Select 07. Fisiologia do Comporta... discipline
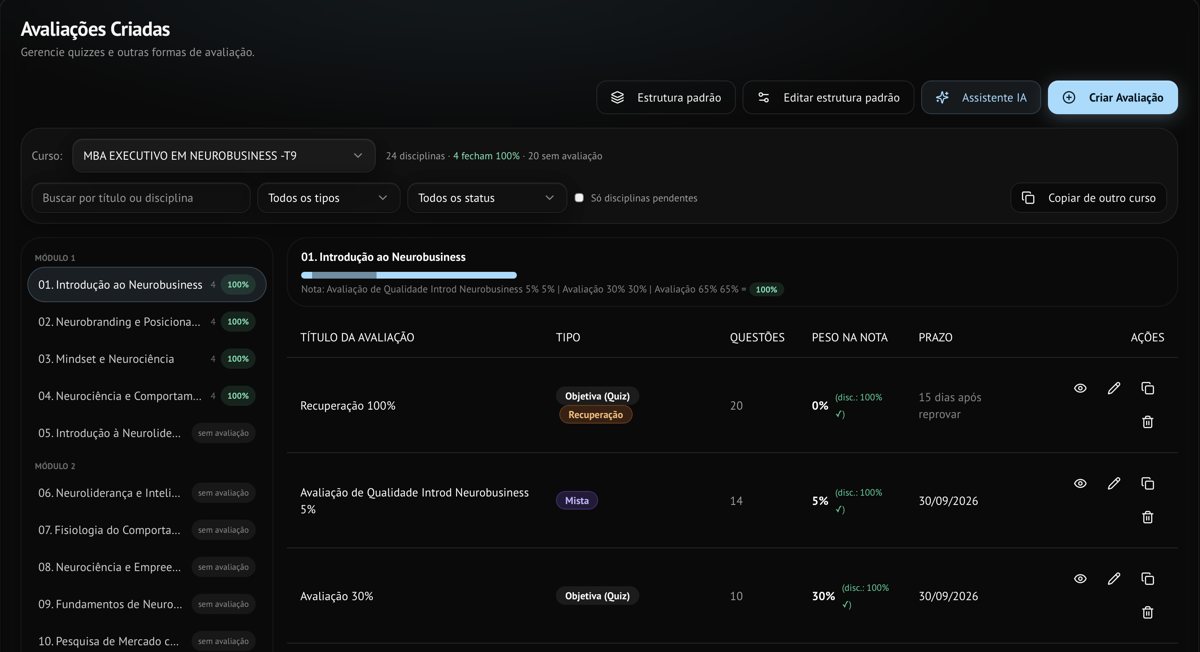 pos(147,530)
